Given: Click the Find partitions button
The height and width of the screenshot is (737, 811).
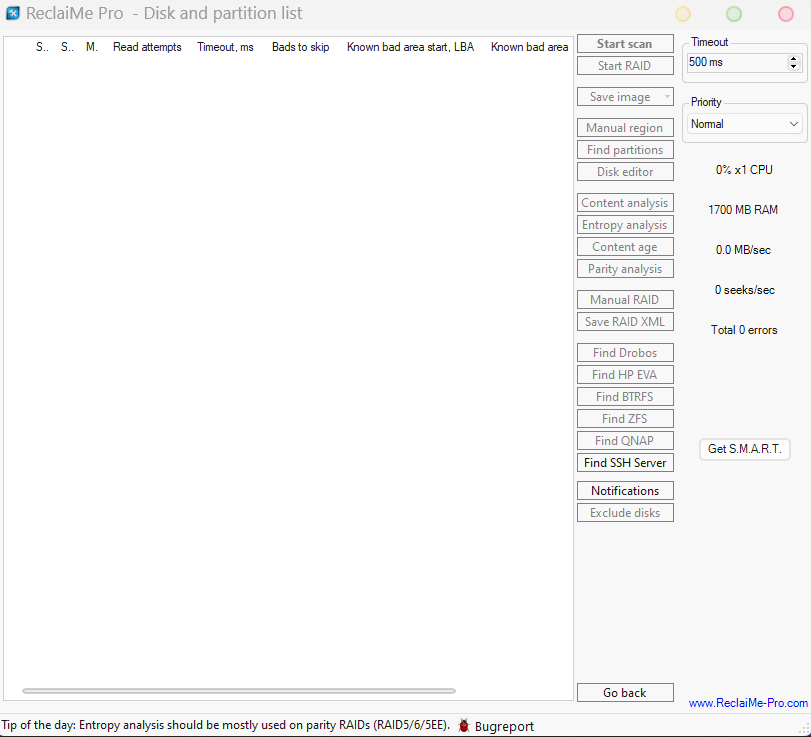Looking at the screenshot, I should pos(625,150).
